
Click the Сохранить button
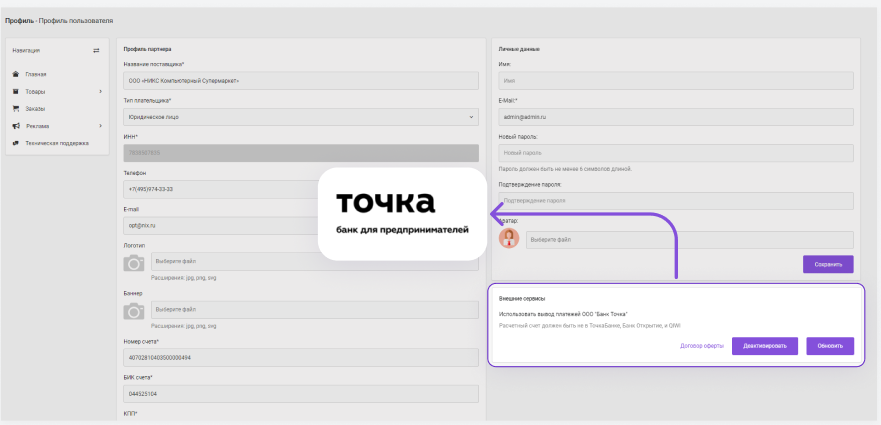(828, 265)
